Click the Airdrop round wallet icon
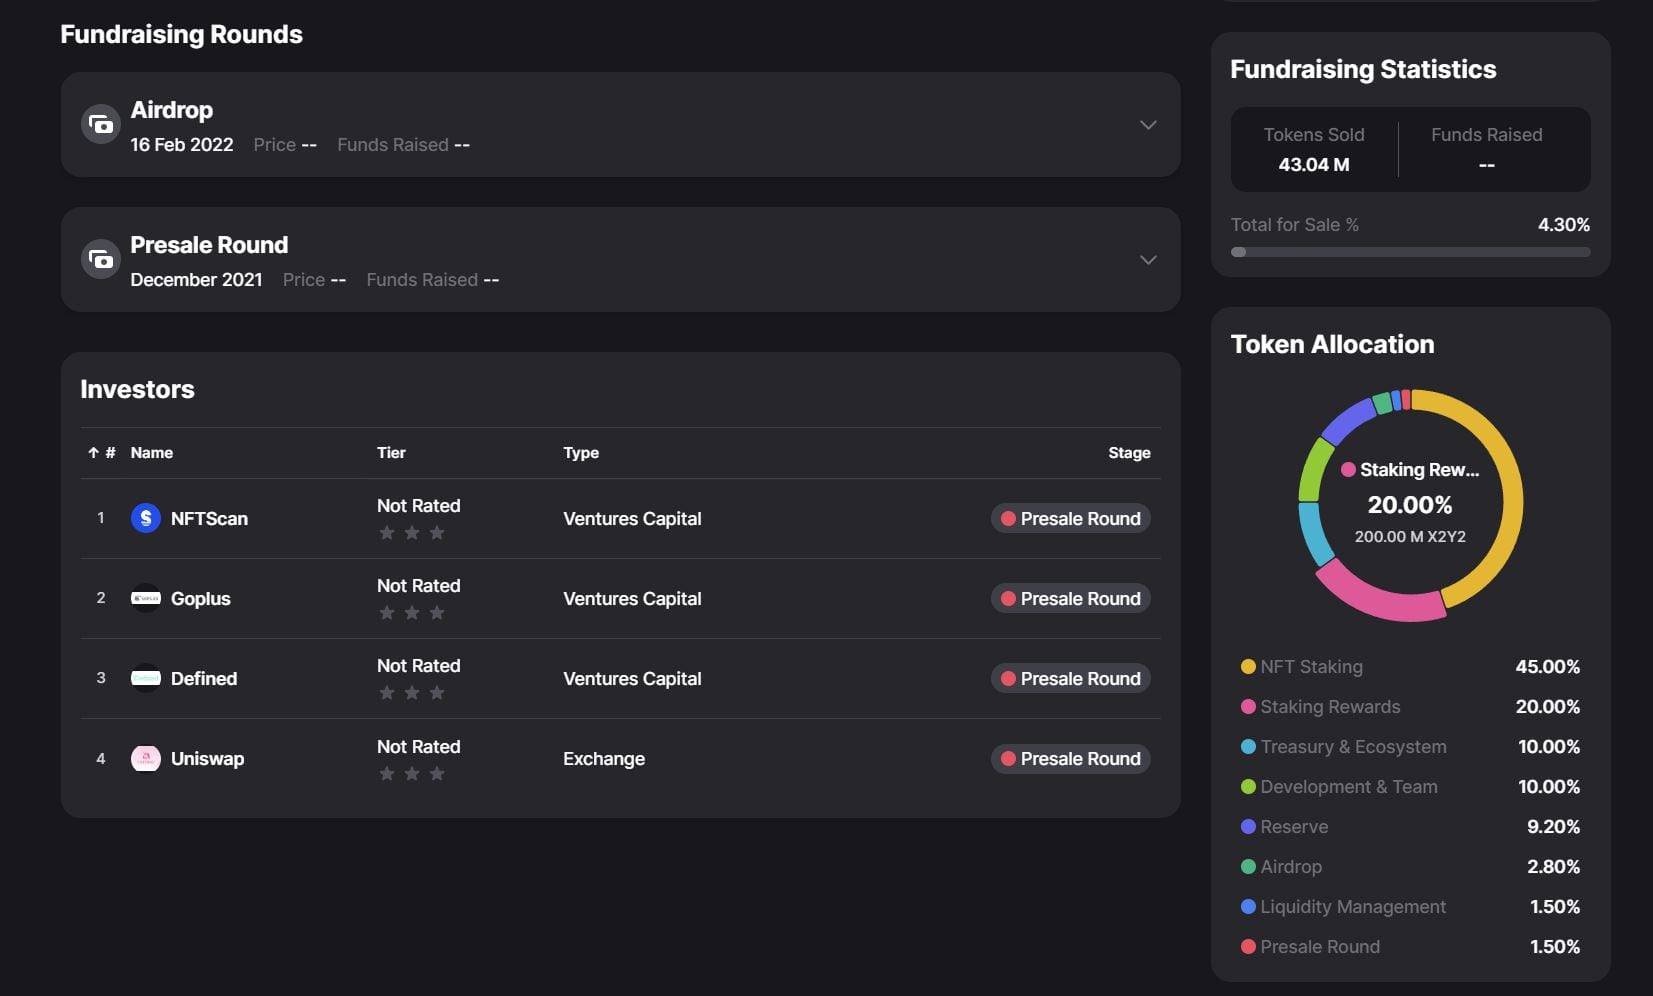This screenshot has width=1653, height=996. coord(101,125)
